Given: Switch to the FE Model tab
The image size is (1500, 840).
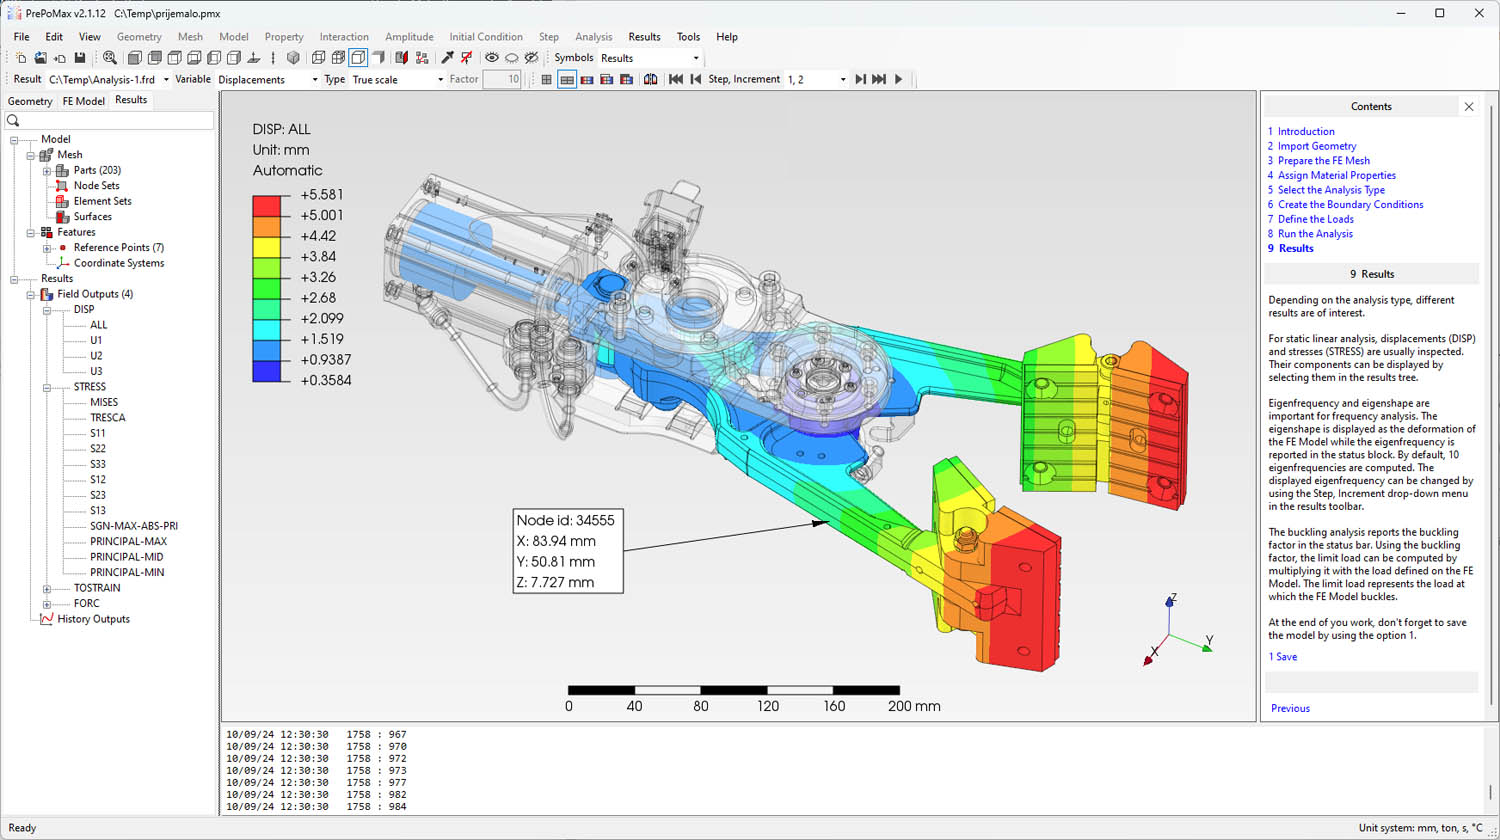Looking at the screenshot, I should coord(83,101).
